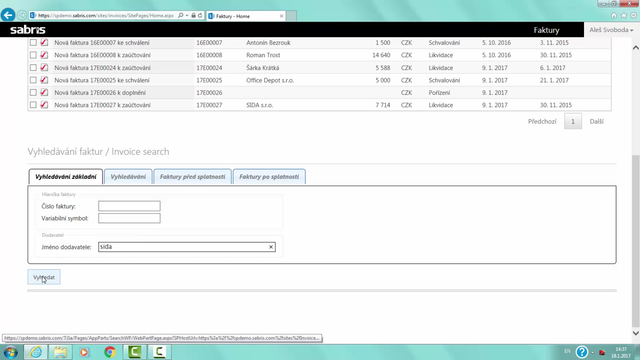Open Nová faktura 16E00008 k zaúčtování
The image size is (640, 360).
click(x=102, y=55)
